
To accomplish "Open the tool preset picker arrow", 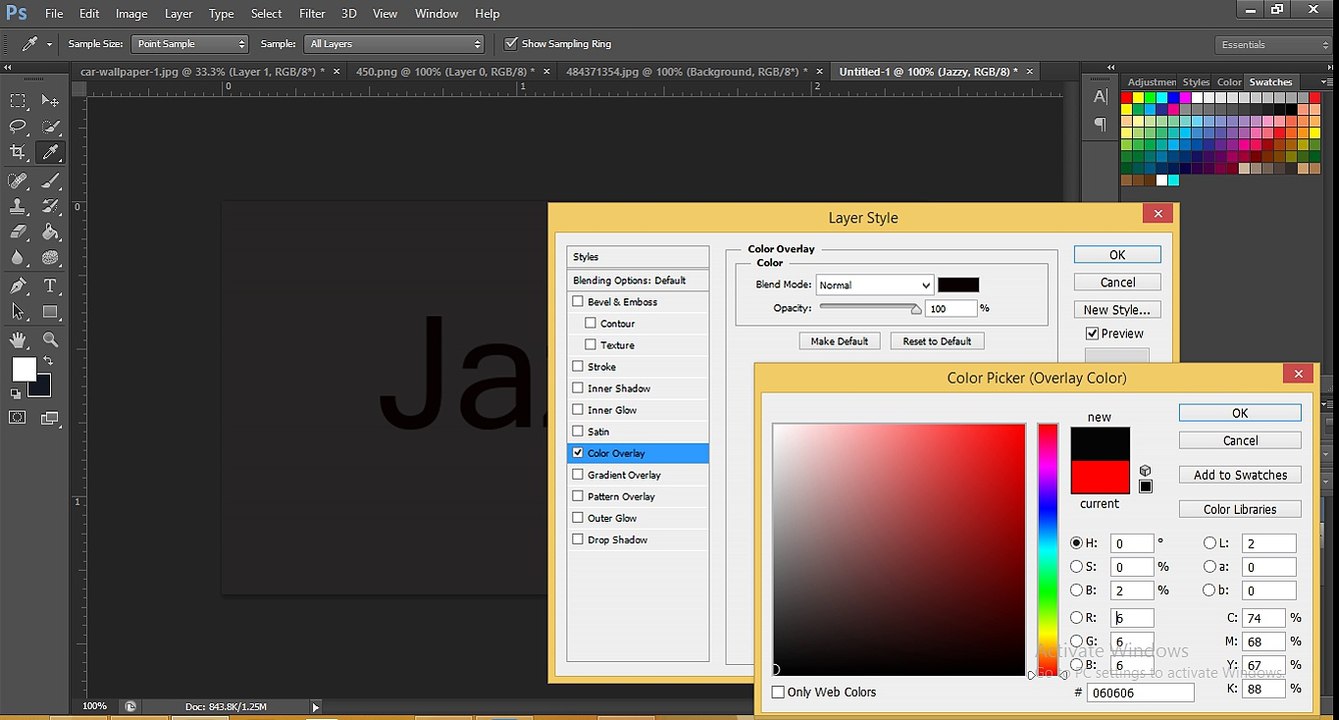I will point(49,44).
